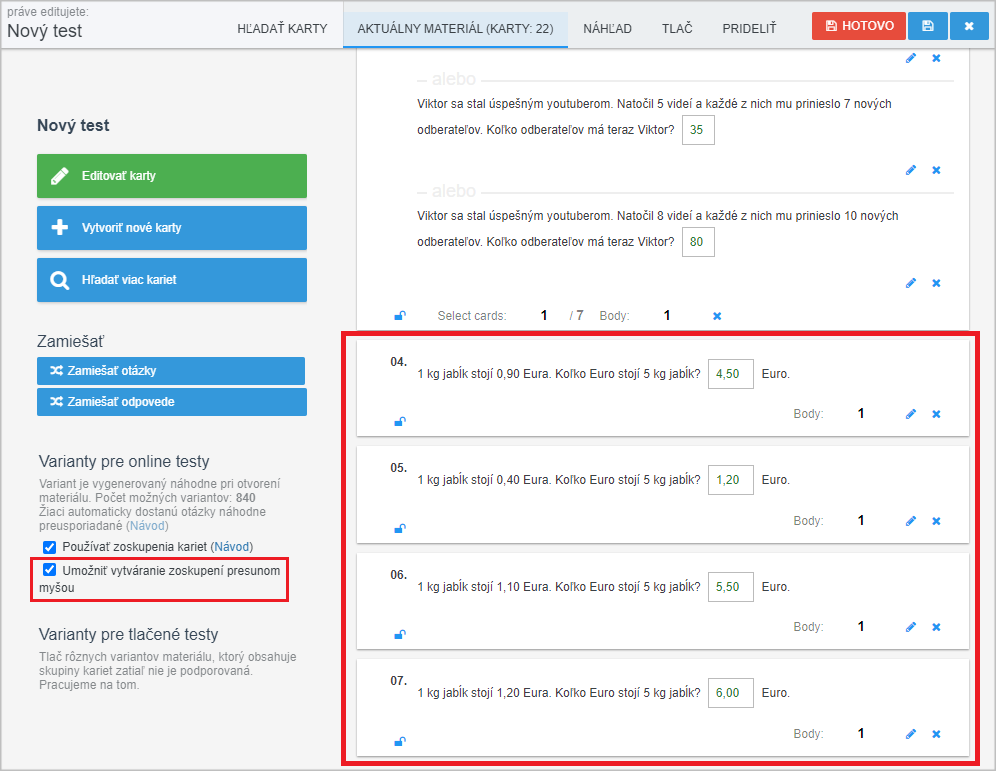Click the lock icon next to Select cards
Viewport: 996px width, 771px height.
click(400, 316)
